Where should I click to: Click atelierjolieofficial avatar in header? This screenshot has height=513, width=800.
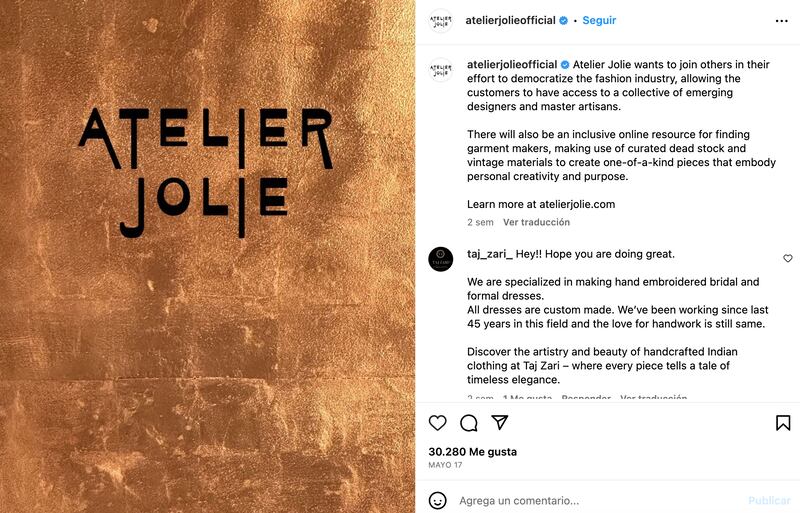pyautogui.click(x=440, y=21)
